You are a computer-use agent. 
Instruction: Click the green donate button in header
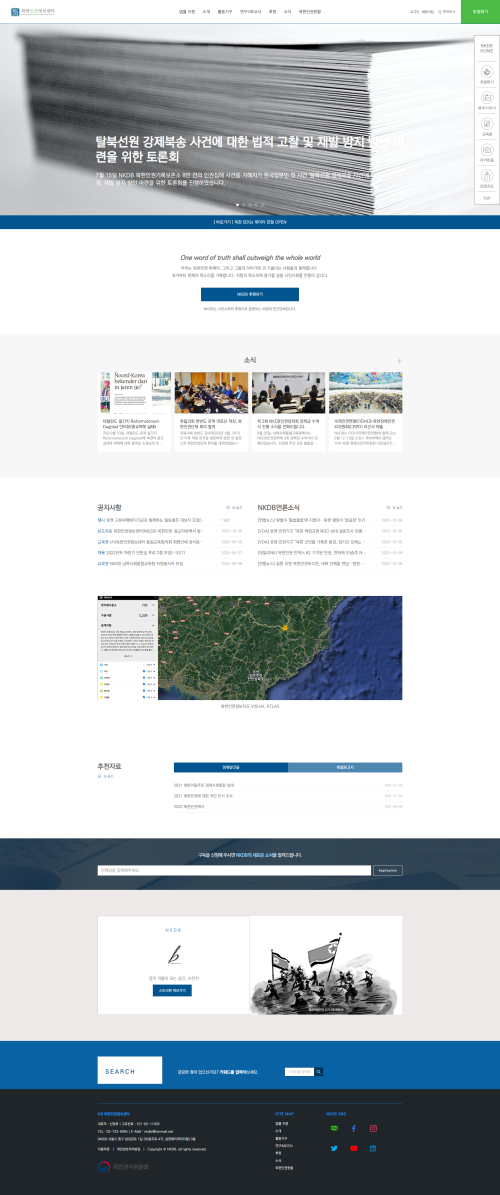pos(480,11)
